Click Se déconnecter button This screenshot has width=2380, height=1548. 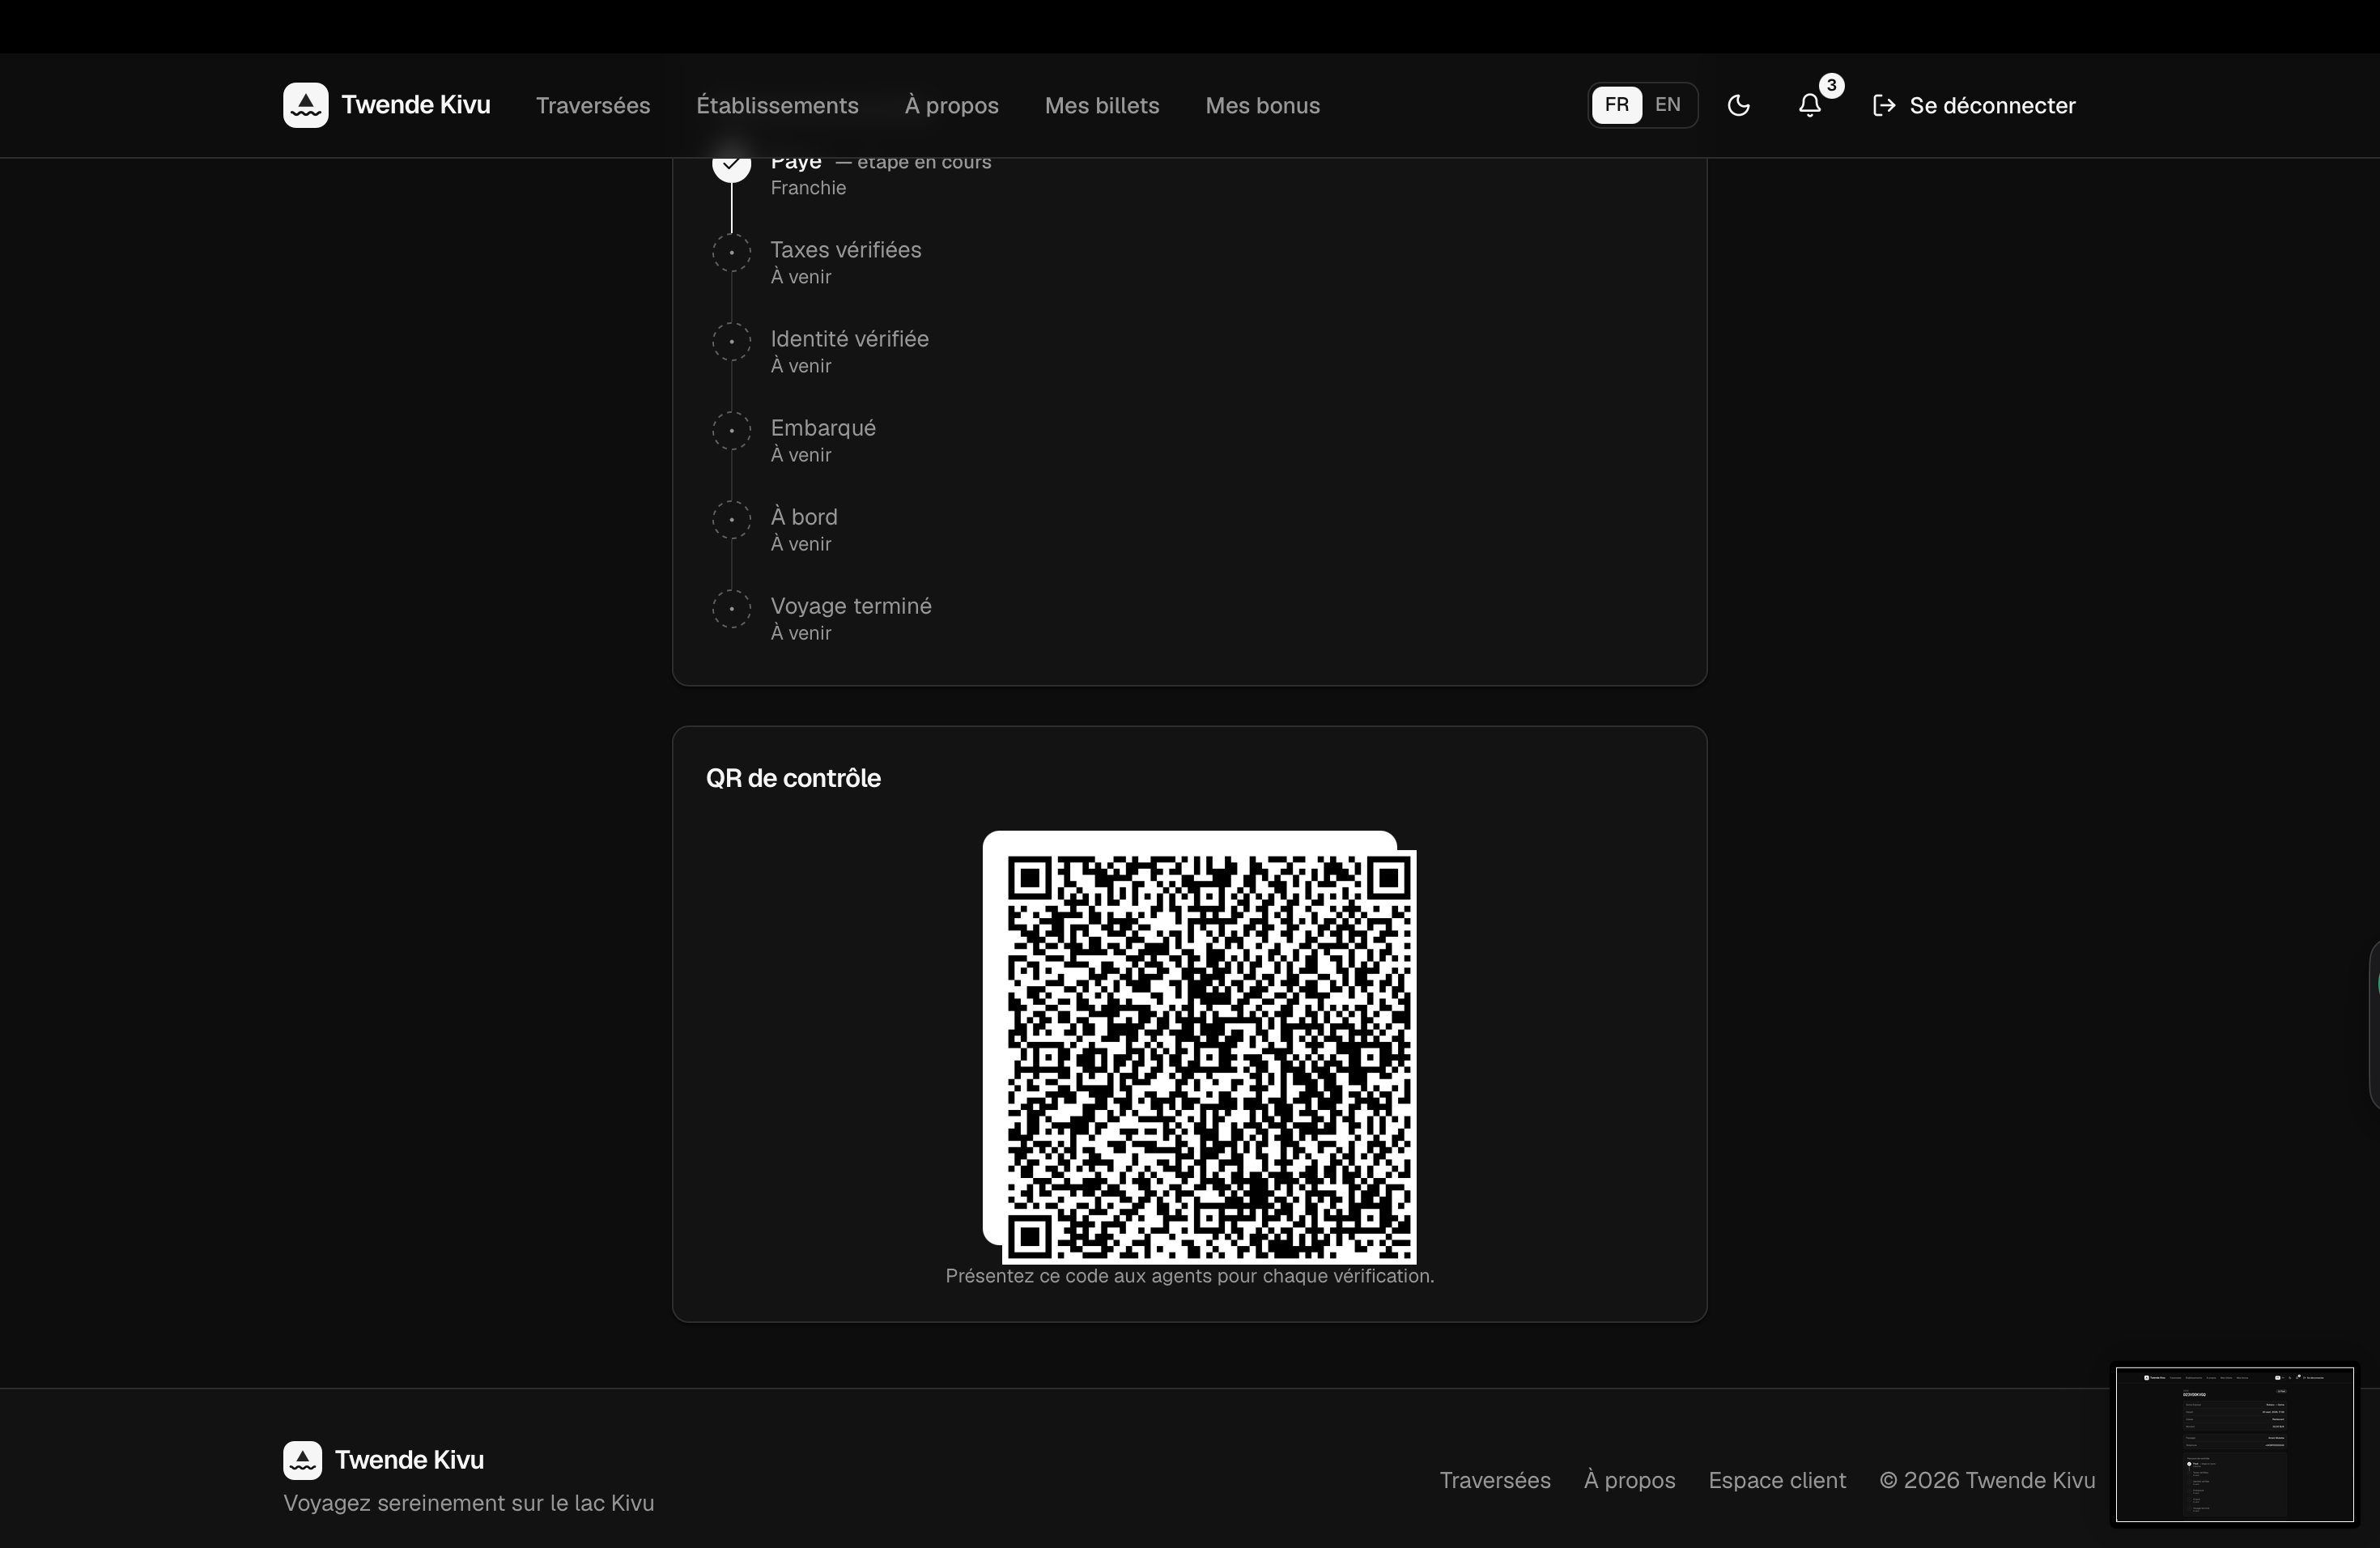pyautogui.click(x=1974, y=105)
